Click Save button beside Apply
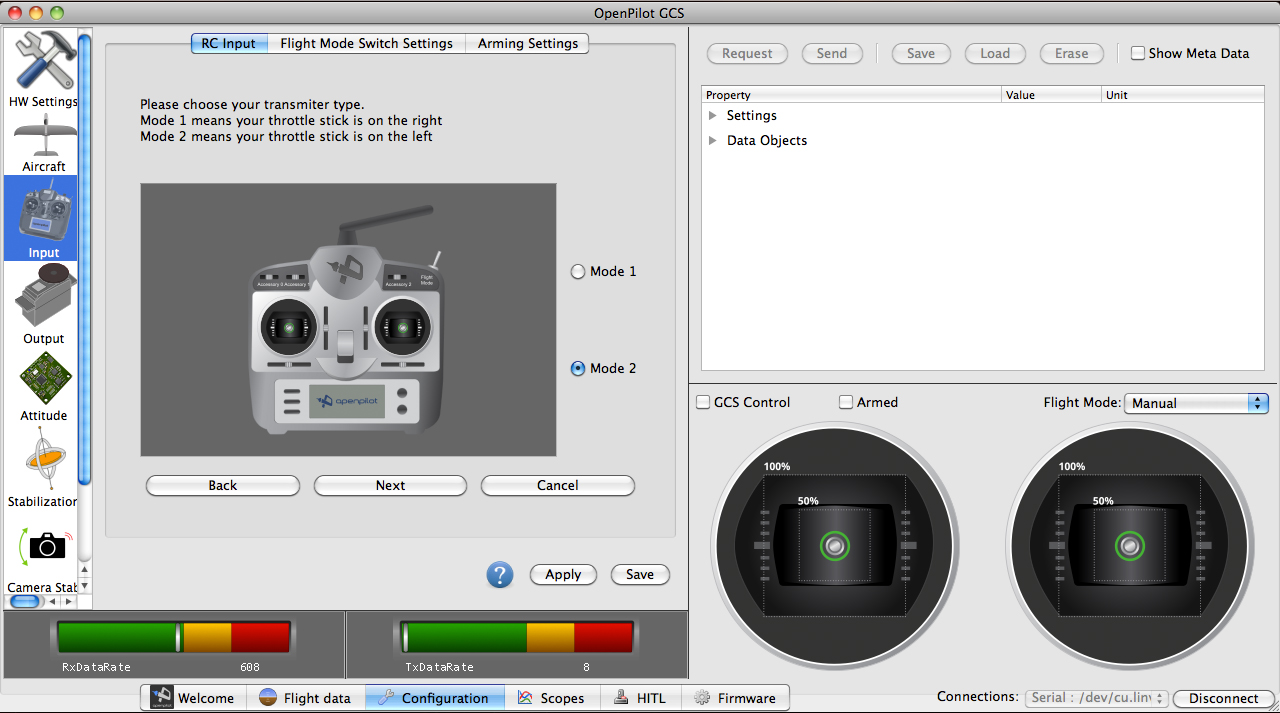Viewport: 1280px width, 713px height. click(x=640, y=574)
